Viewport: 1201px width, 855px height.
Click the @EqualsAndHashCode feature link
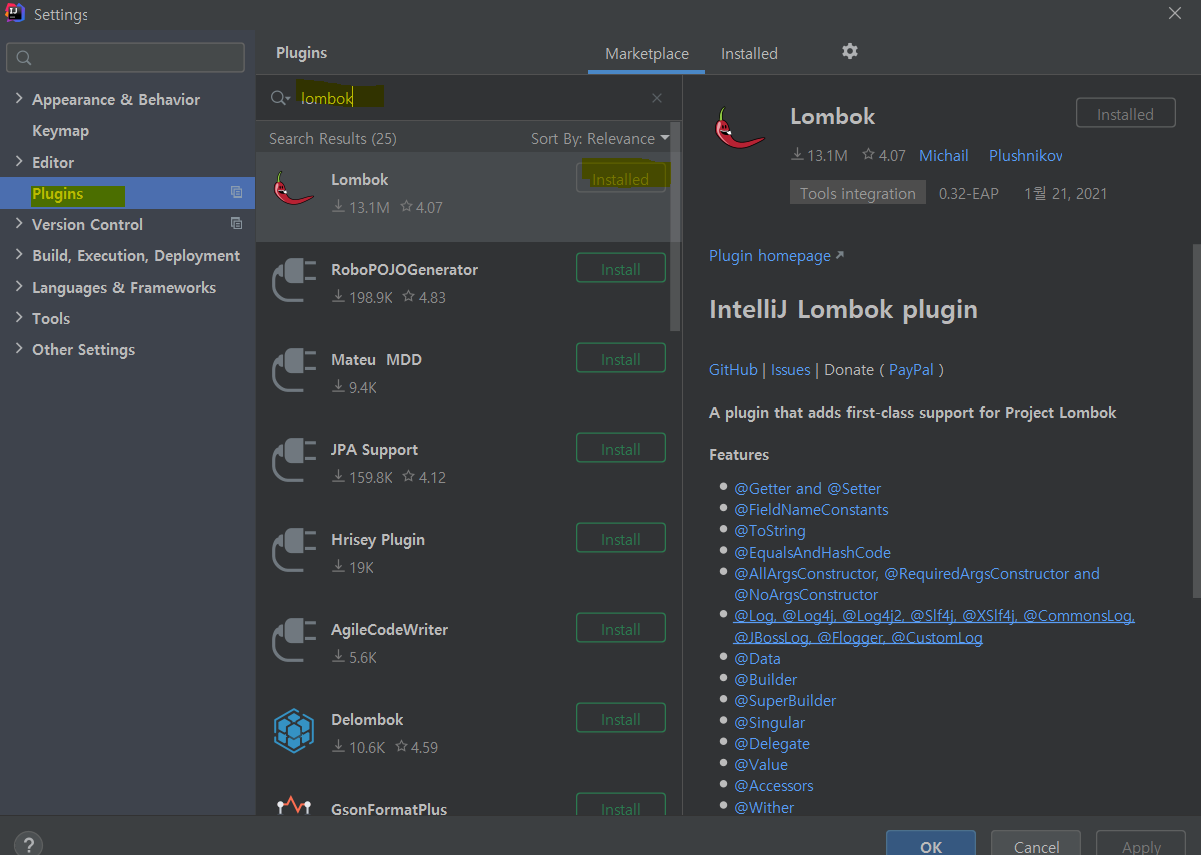[812, 552]
